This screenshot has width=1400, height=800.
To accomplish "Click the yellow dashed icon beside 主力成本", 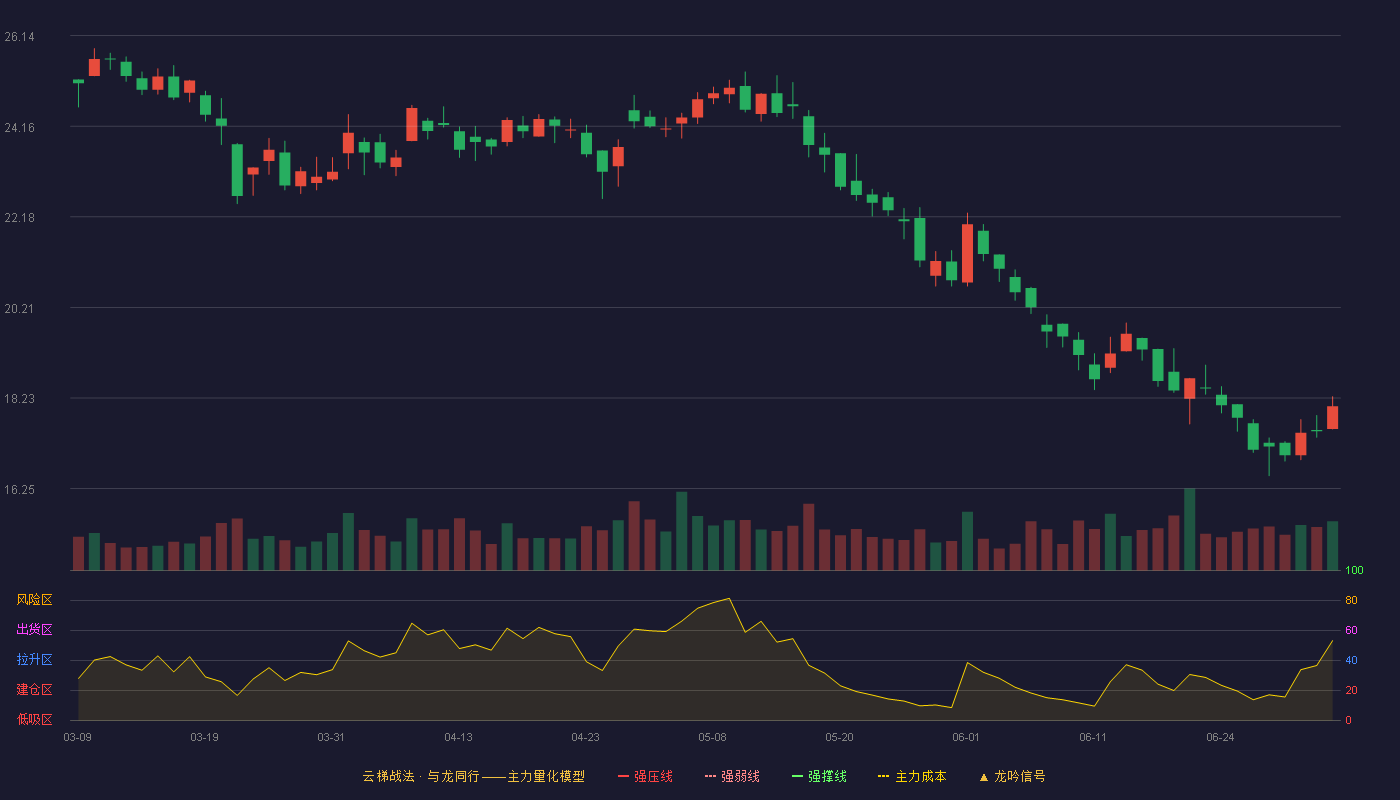I will pyautogui.click(x=884, y=776).
